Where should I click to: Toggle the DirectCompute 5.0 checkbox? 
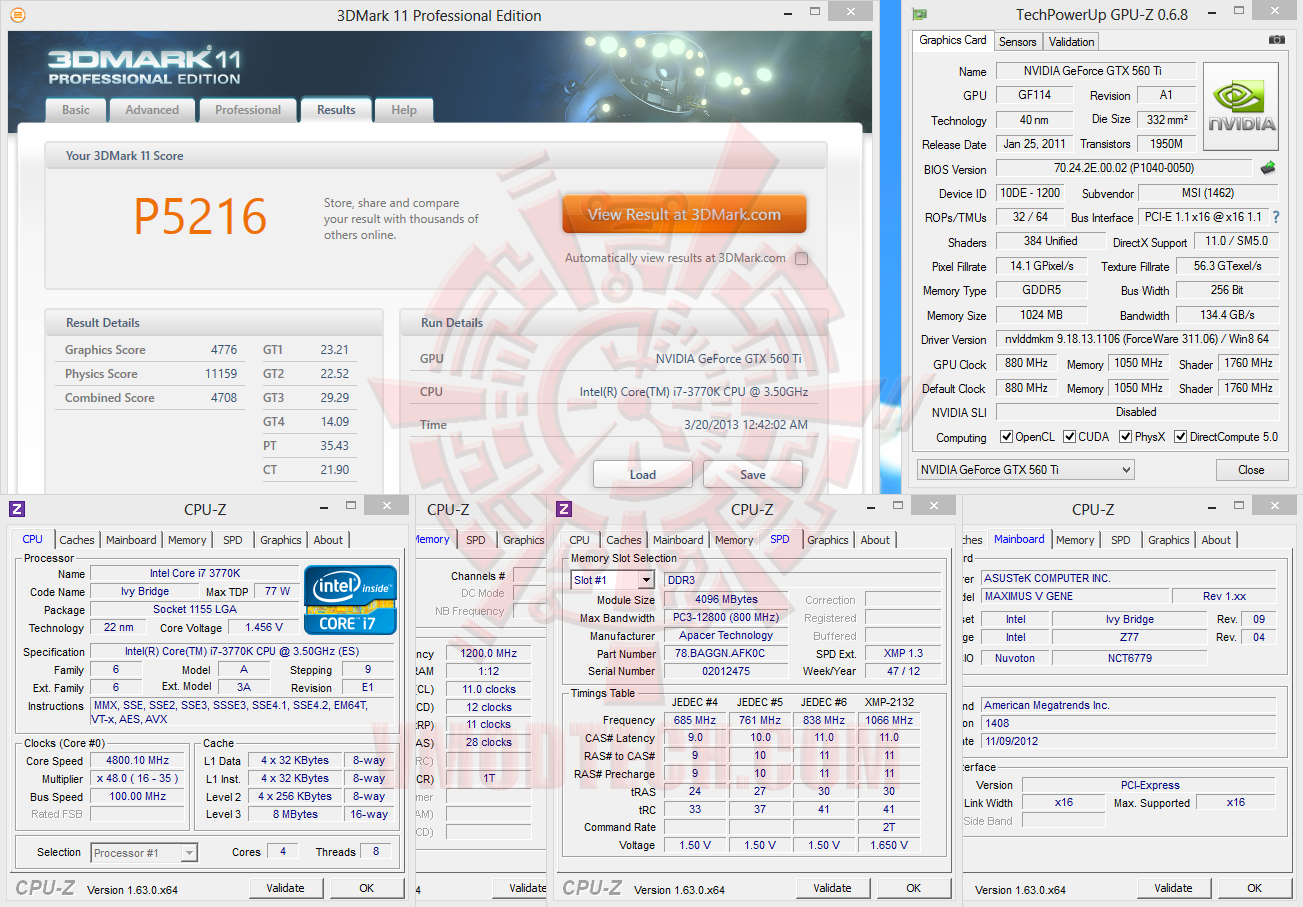click(1180, 437)
